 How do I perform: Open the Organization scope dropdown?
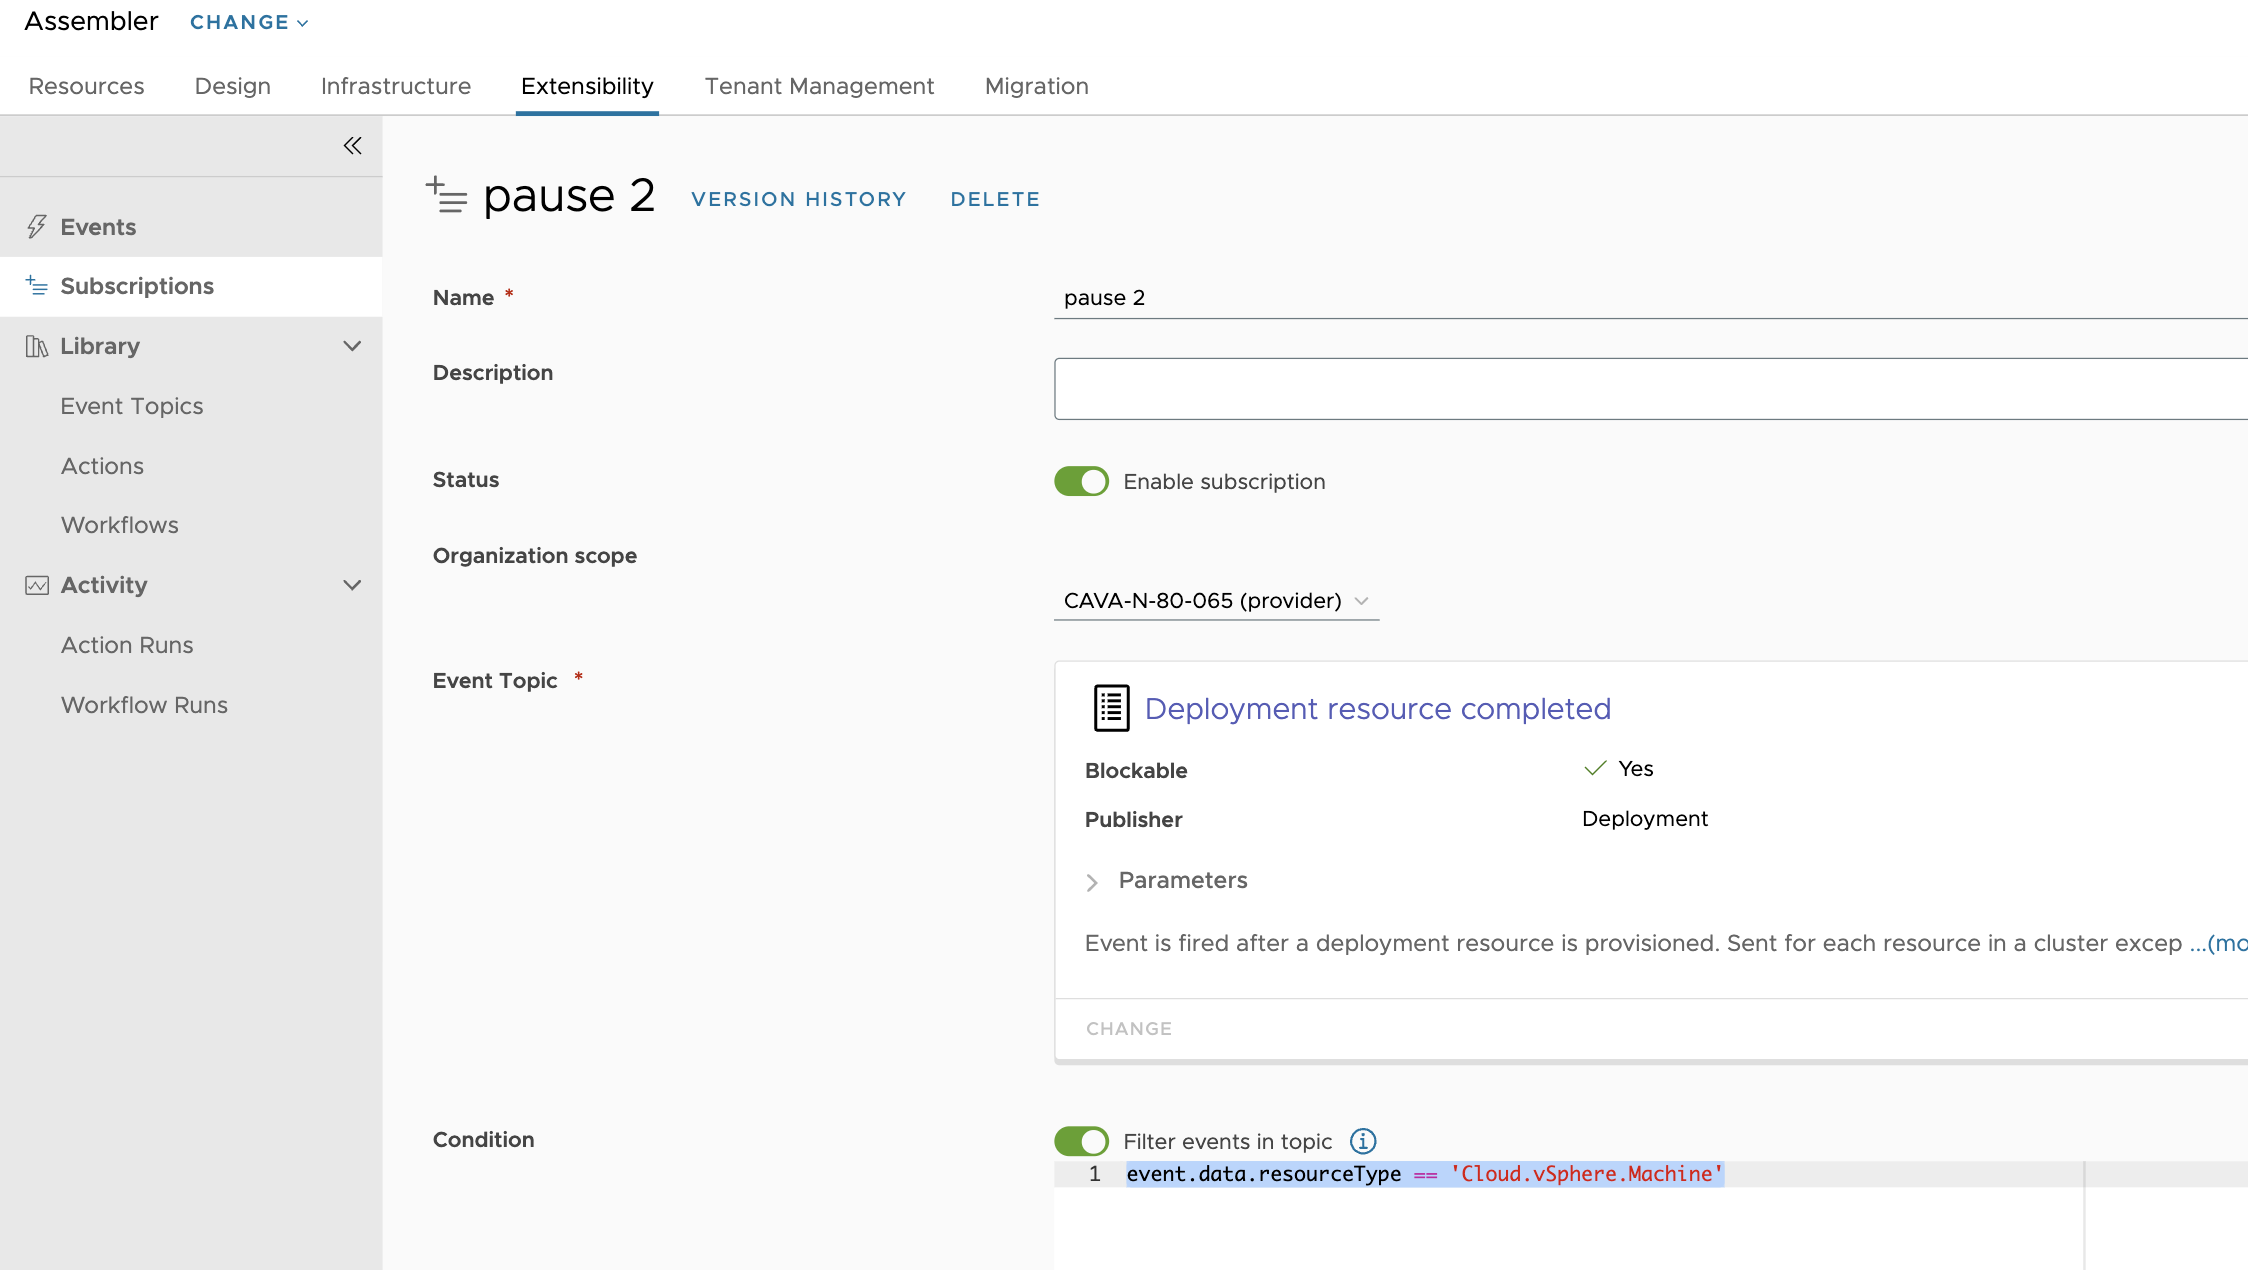point(1215,601)
